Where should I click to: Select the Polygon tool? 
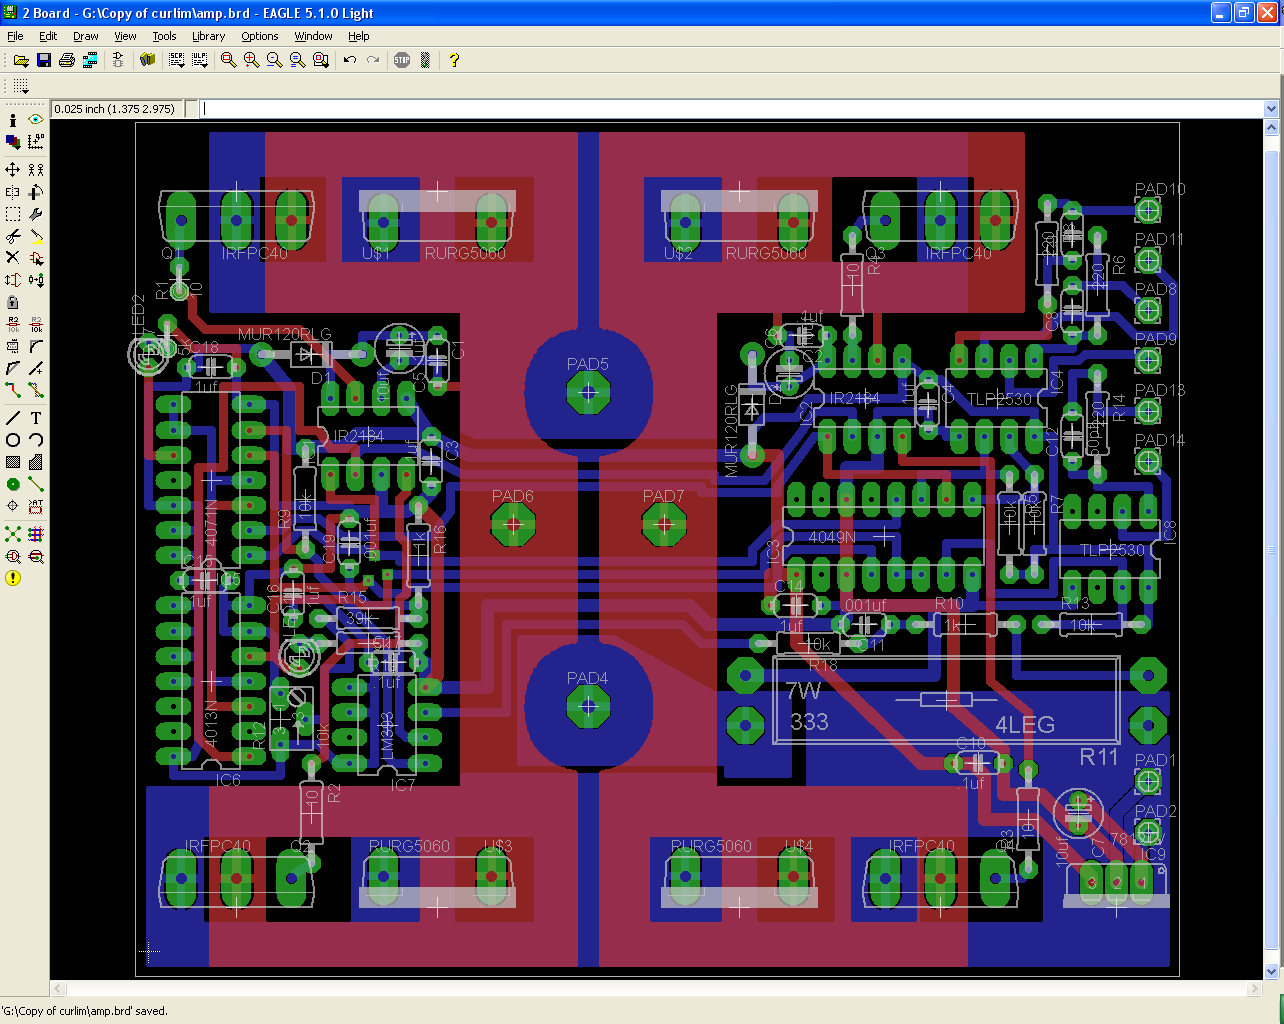coord(36,462)
